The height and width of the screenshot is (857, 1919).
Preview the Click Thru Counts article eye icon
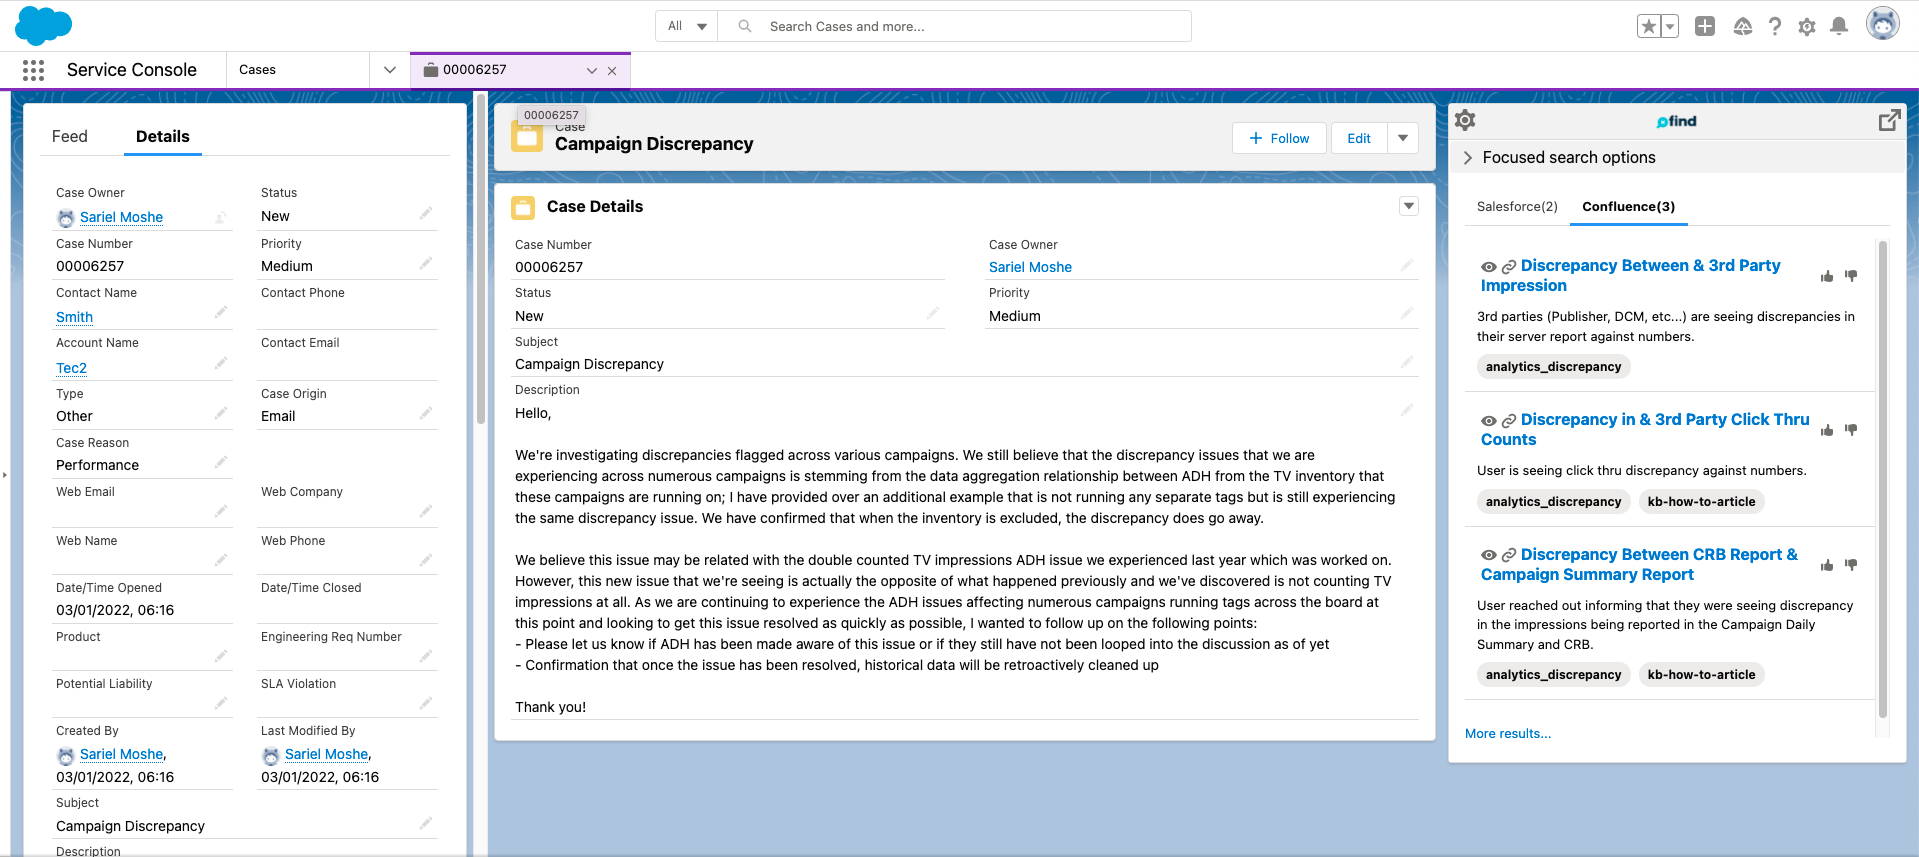tap(1489, 421)
